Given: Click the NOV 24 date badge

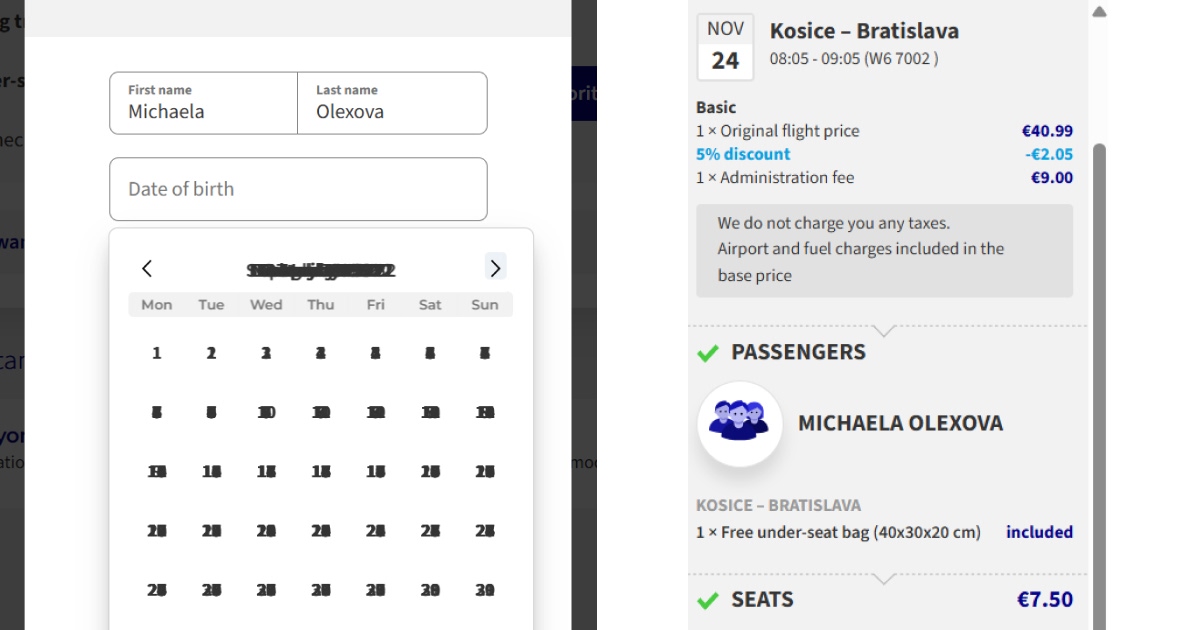Looking at the screenshot, I should coord(725,47).
